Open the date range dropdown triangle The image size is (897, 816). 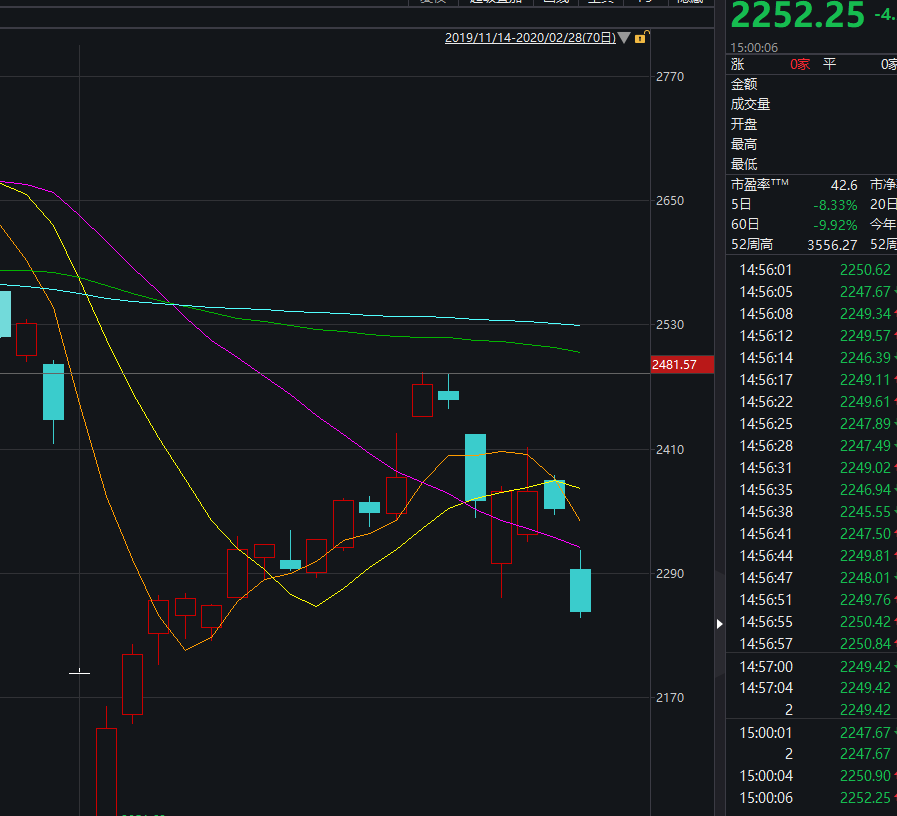(x=624, y=38)
